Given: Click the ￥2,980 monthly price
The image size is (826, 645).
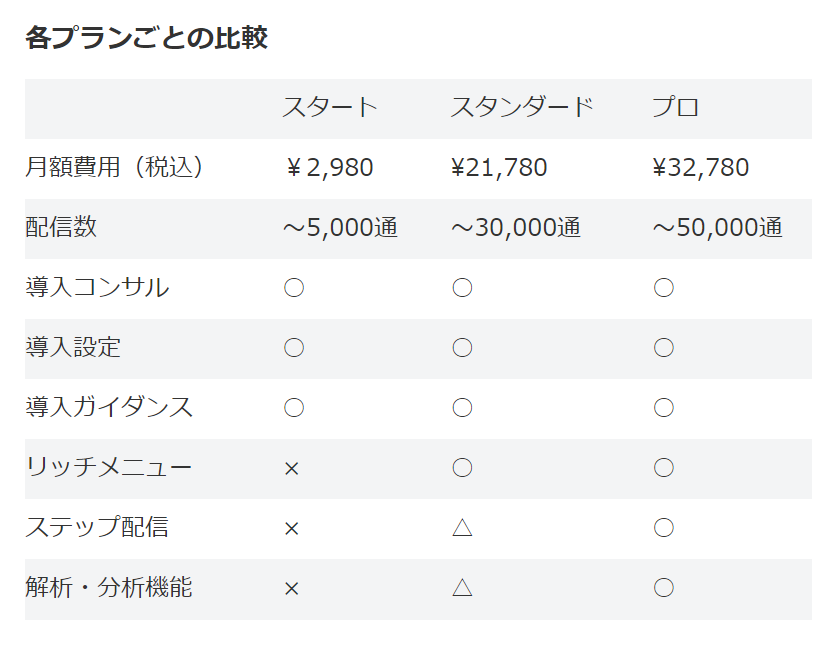Looking at the screenshot, I should [x=329, y=168].
